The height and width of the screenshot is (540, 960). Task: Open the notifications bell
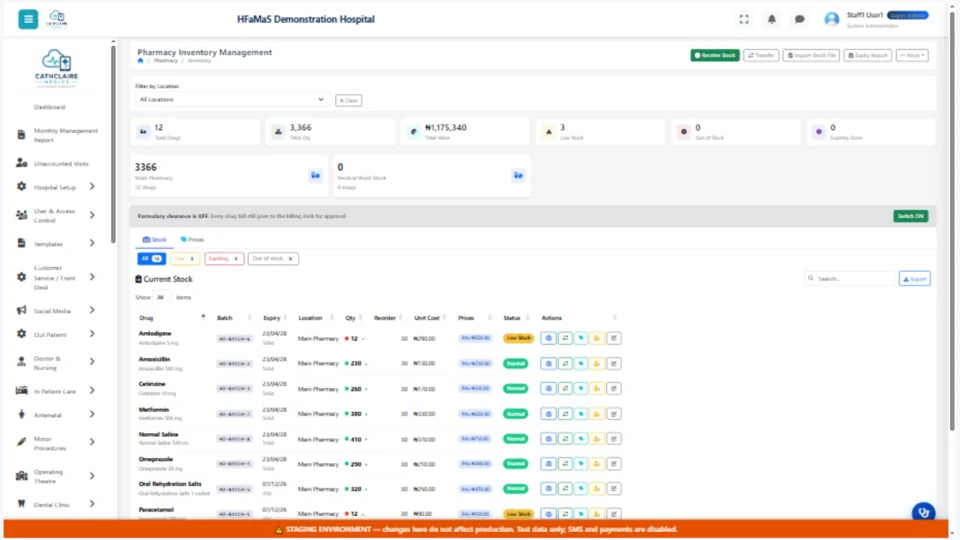771,20
